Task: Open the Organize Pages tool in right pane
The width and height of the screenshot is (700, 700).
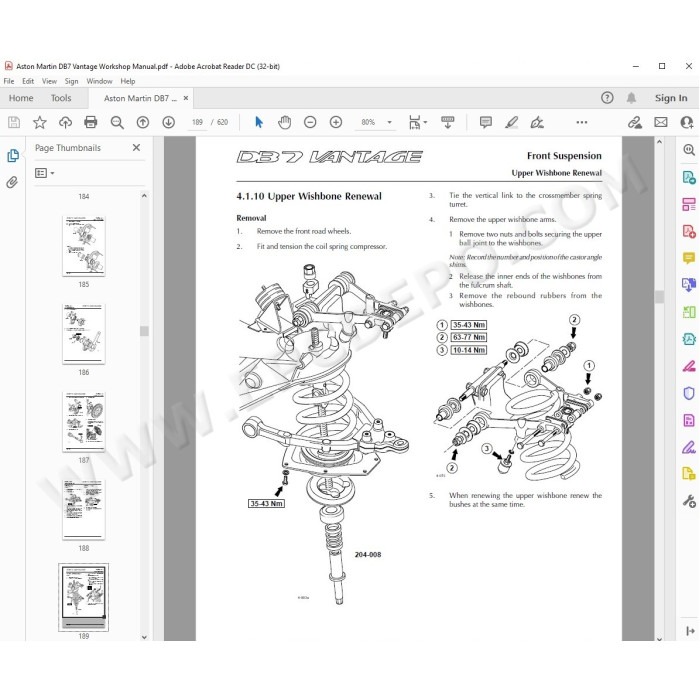Action: point(689,312)
